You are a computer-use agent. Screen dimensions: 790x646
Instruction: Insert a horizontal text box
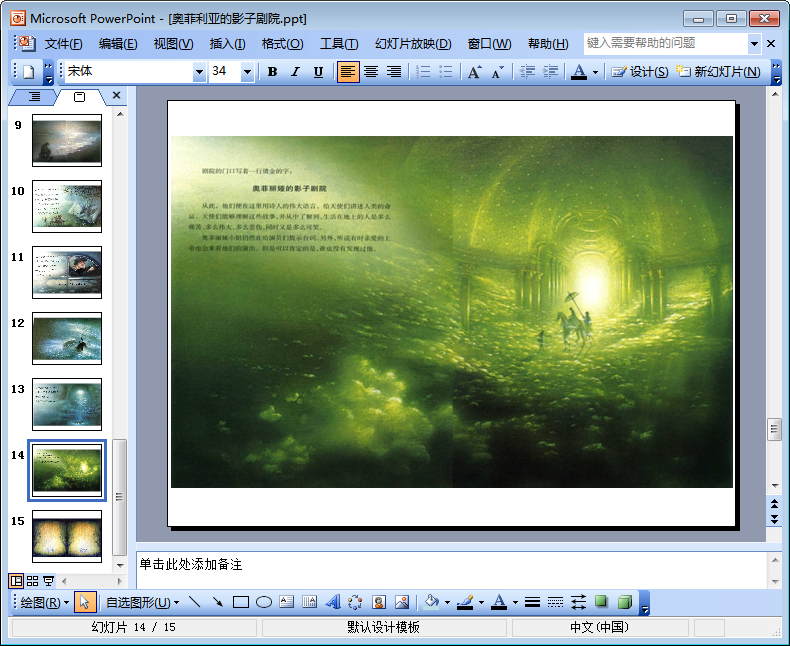tap(287, 602)
